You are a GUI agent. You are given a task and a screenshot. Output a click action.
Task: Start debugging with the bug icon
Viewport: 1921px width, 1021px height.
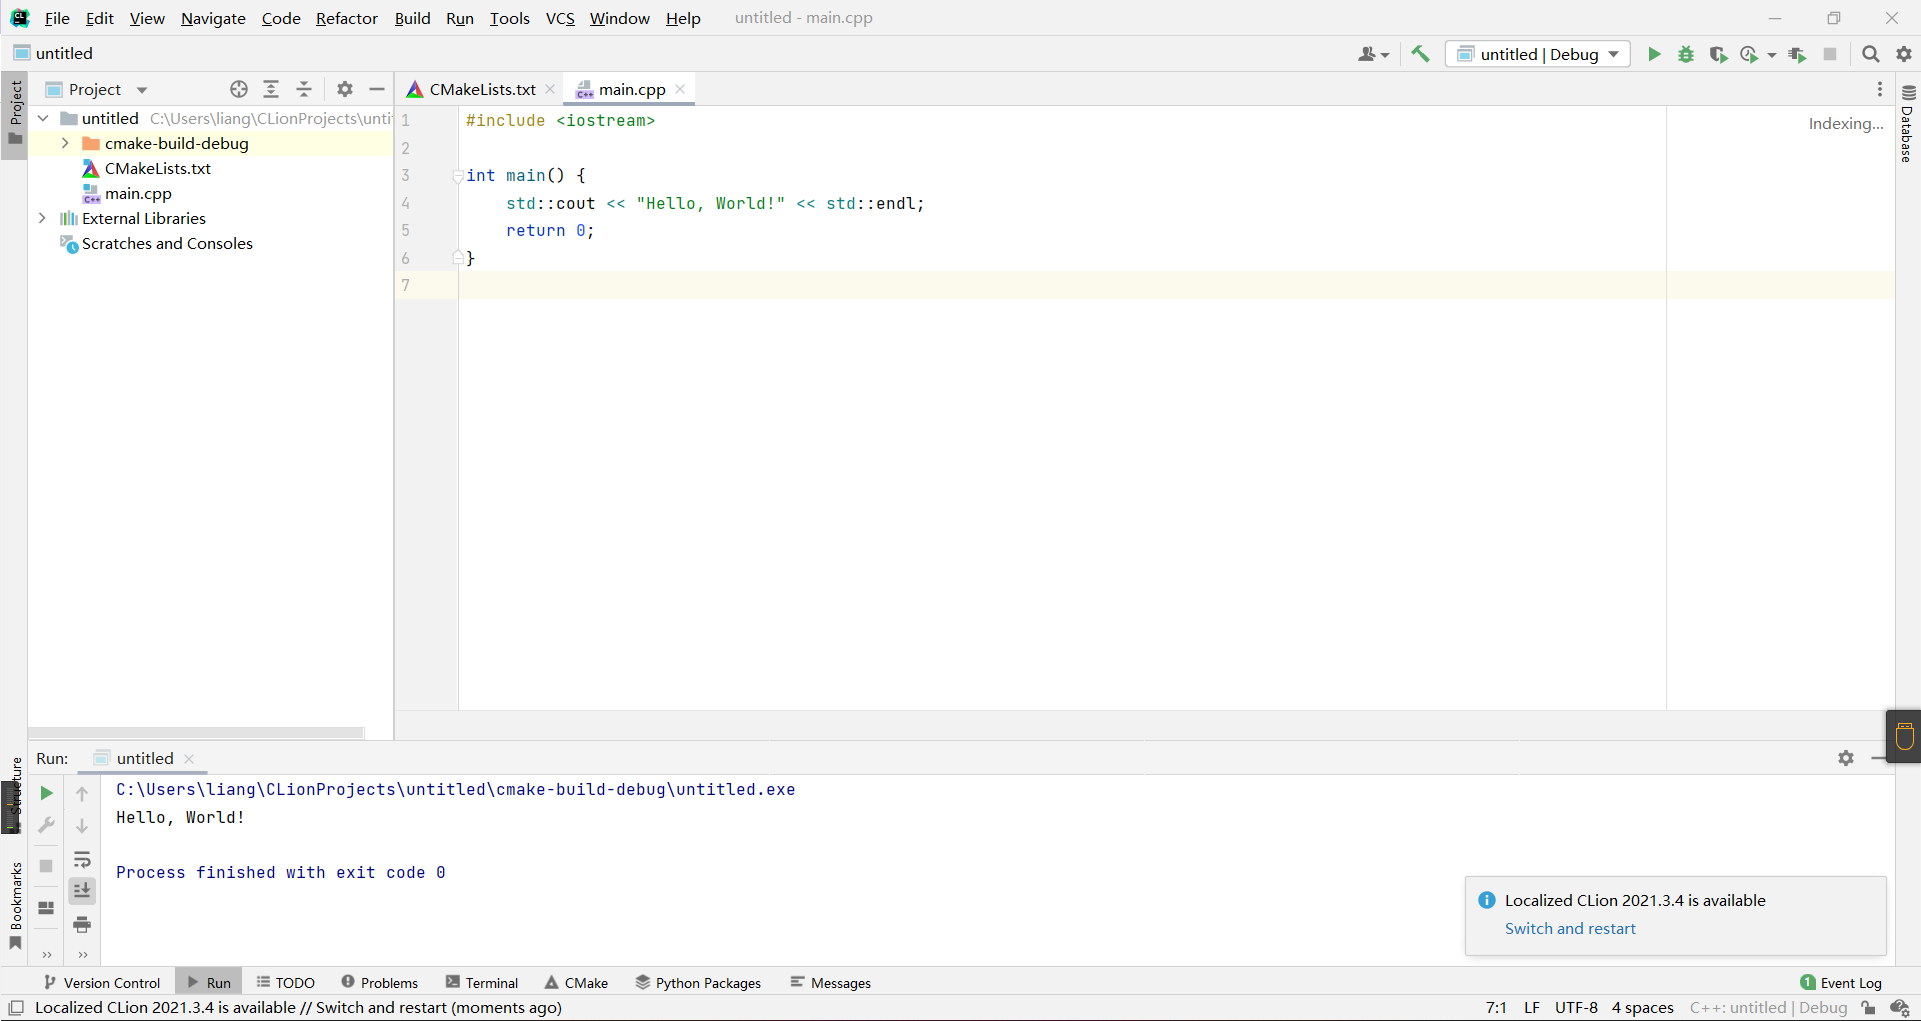(1686, 54)
